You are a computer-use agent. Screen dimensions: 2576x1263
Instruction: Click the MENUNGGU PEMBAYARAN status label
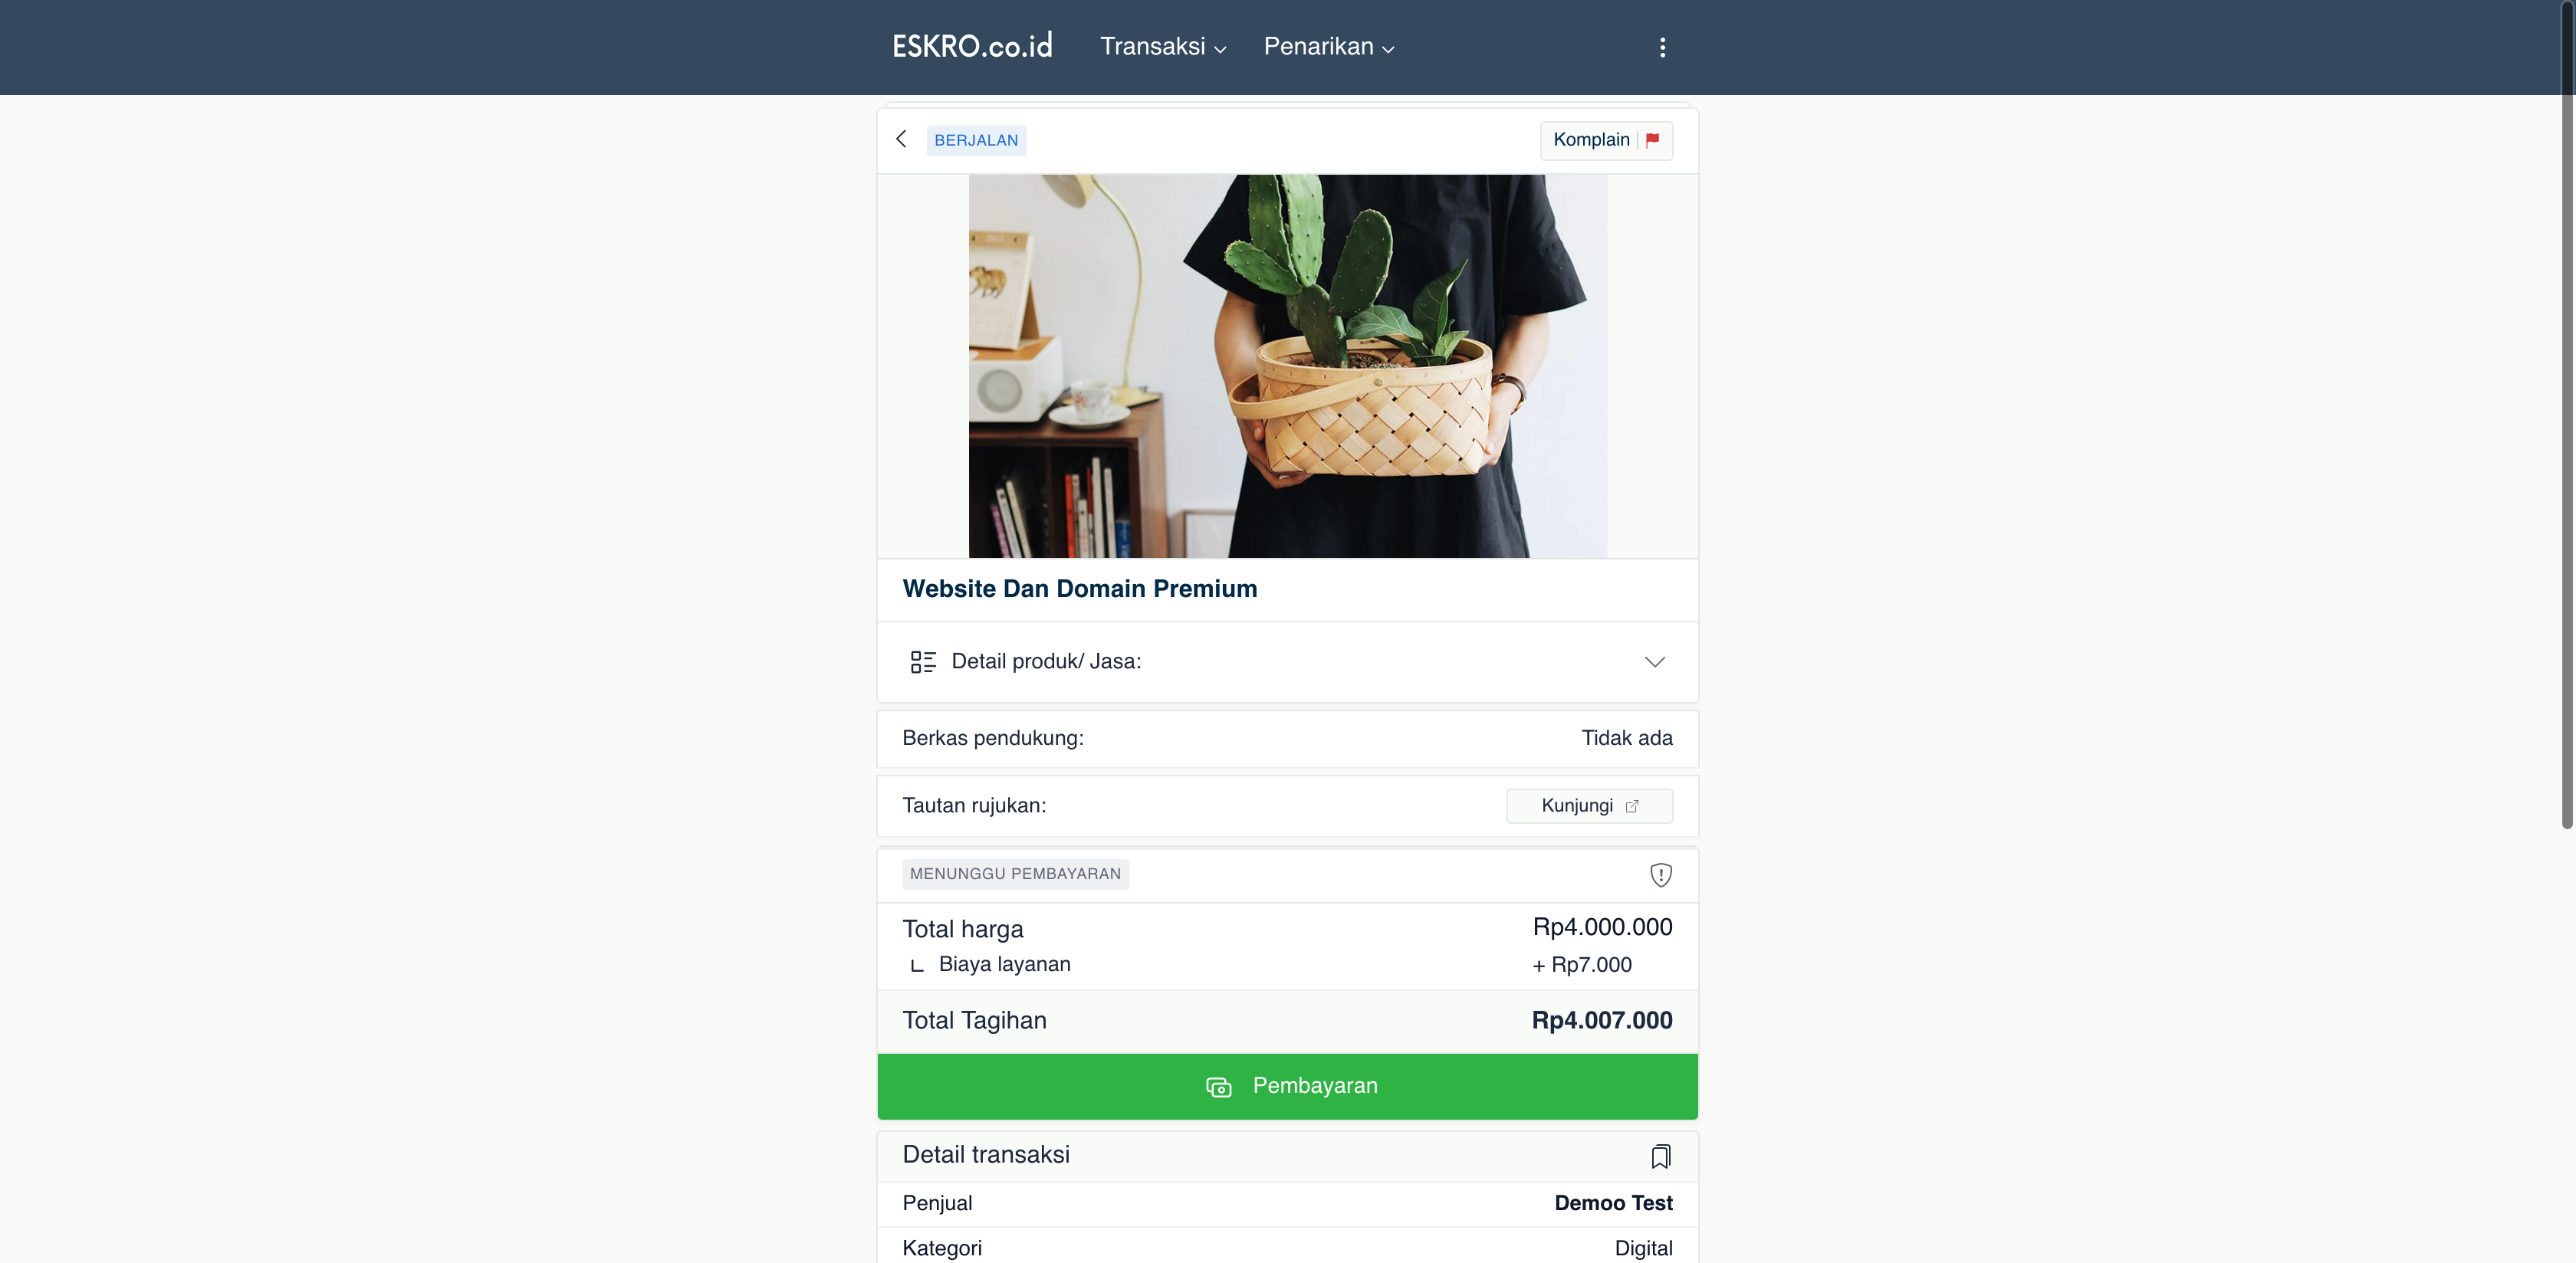(x=1015, y=874)
